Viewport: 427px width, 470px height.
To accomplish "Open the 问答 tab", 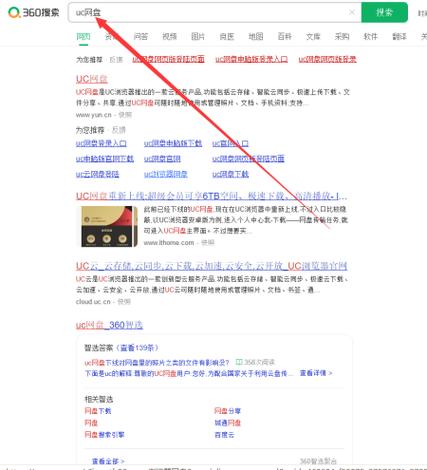I will click(x=141, y=36).
